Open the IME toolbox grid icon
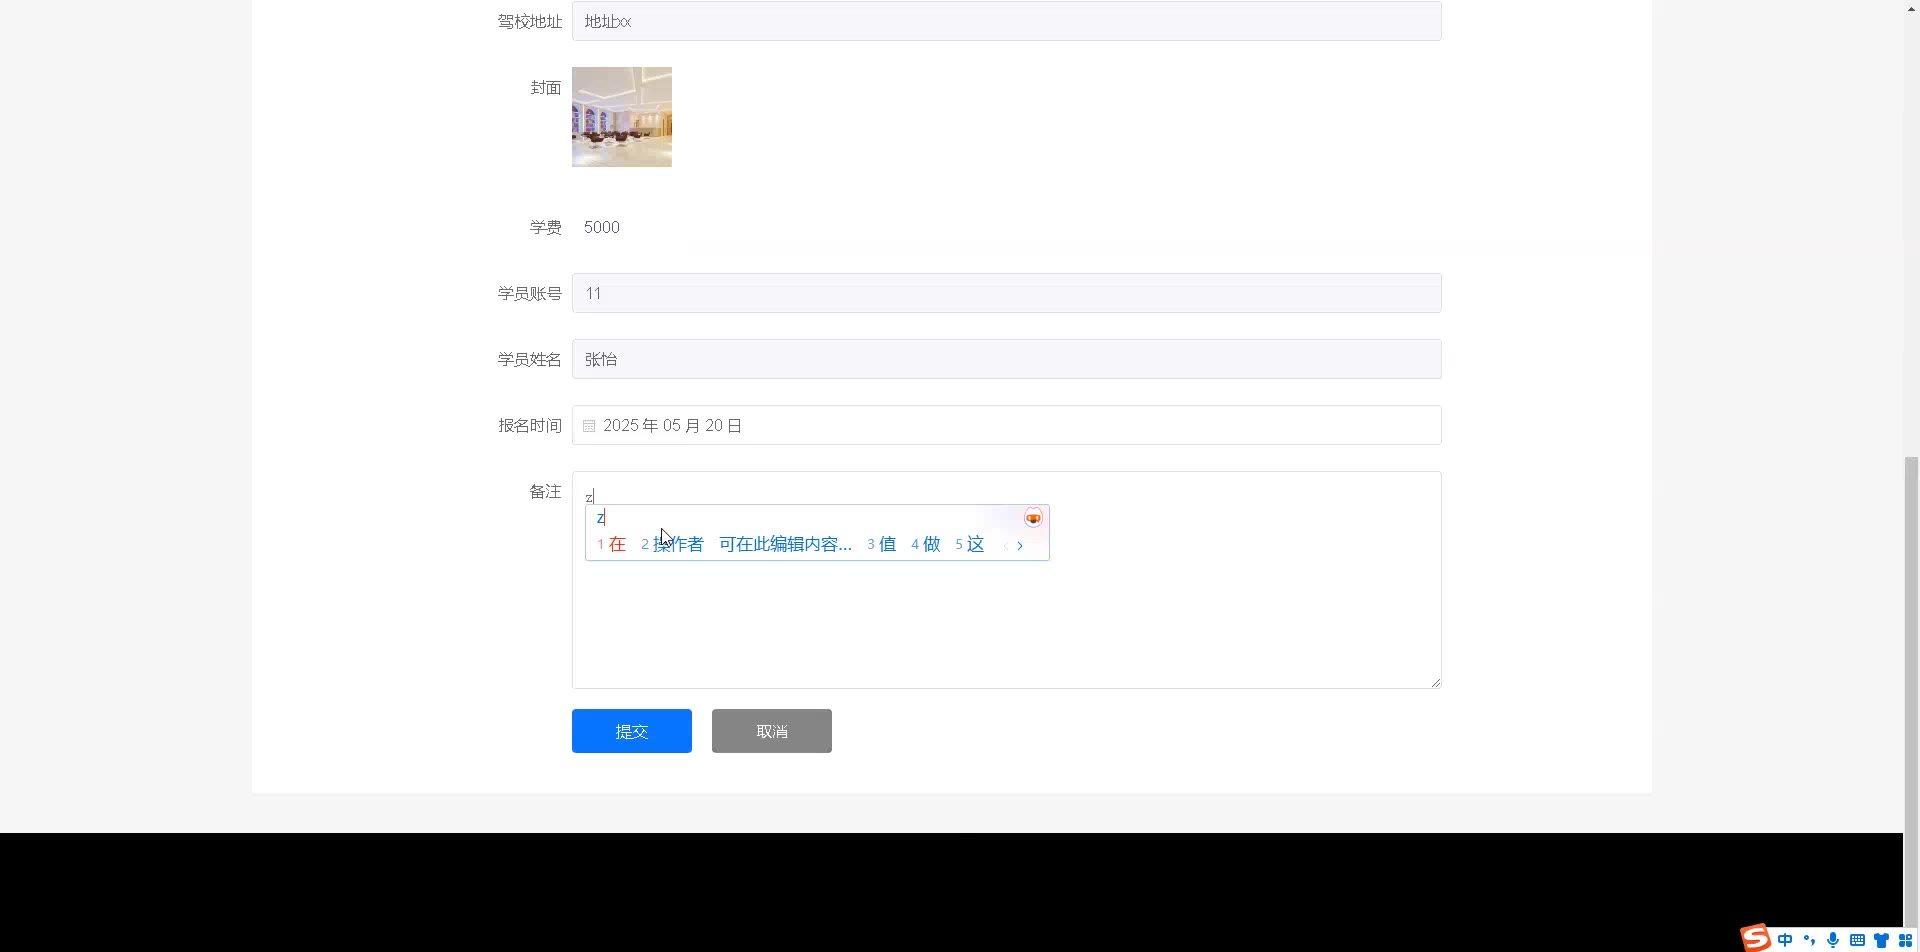 [x=1905, y=940]
